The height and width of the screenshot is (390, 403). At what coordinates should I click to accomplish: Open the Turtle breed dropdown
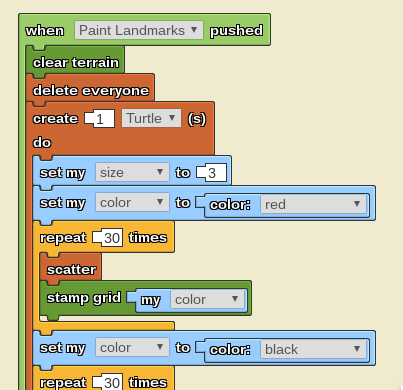(151, 118)
